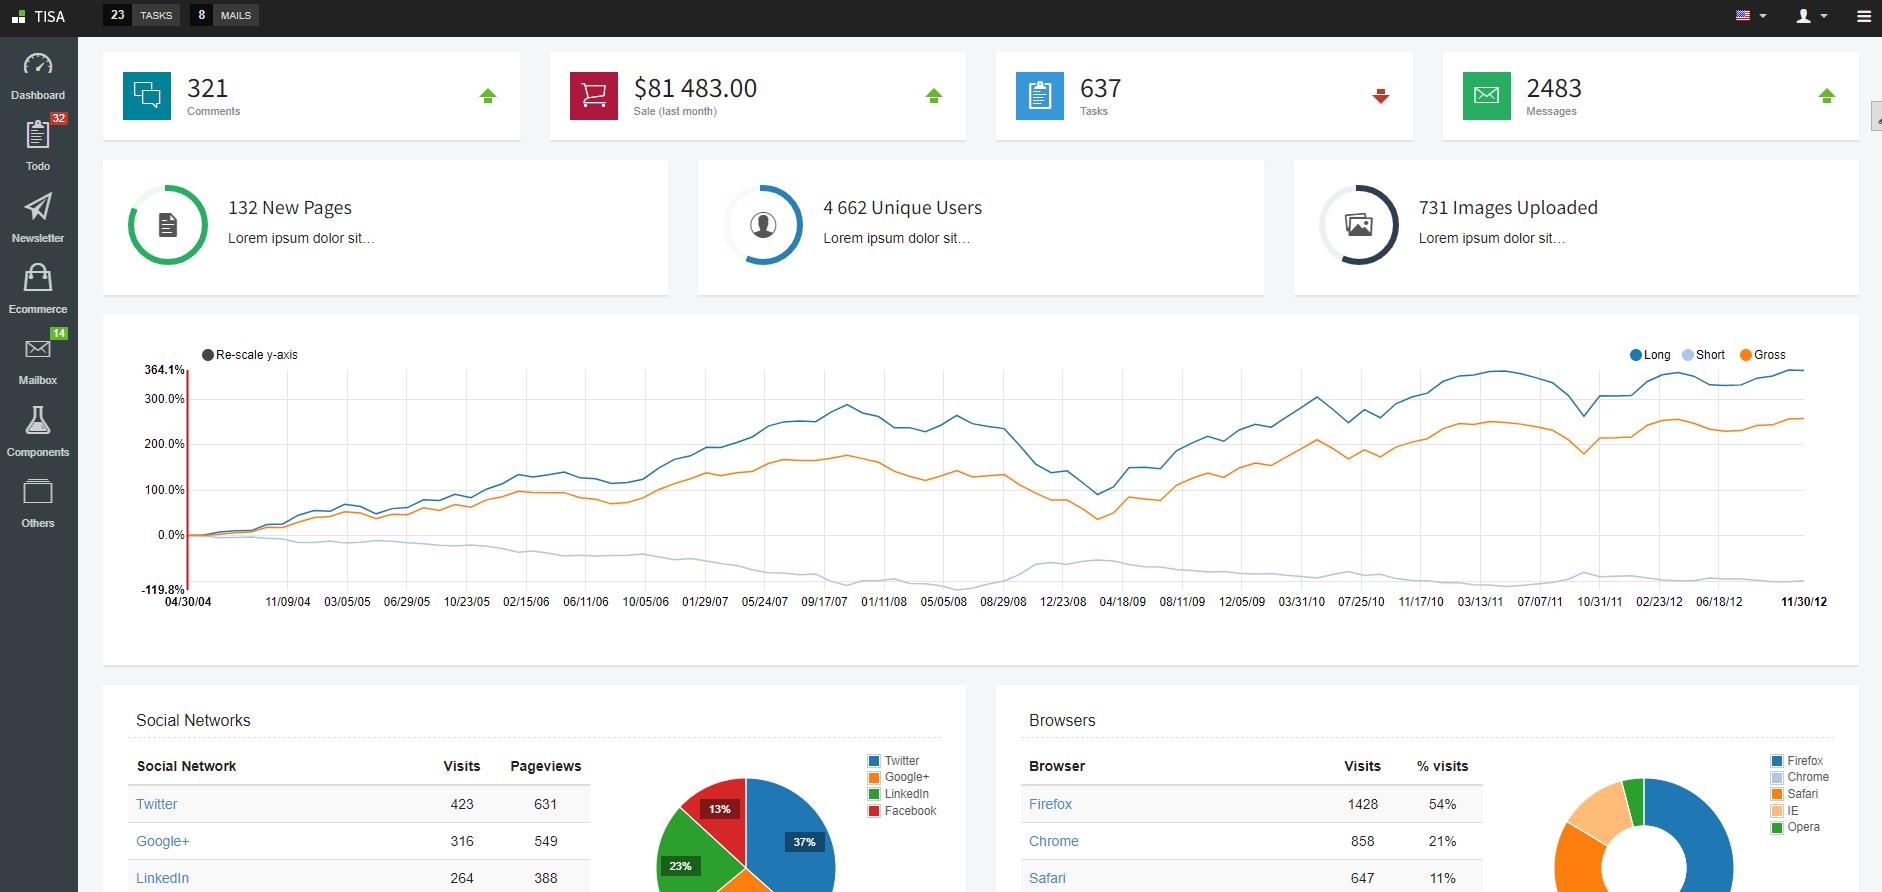Click the Images Uploaded picture circle icon
The image size is (1882, 892).
(1359, 225)
